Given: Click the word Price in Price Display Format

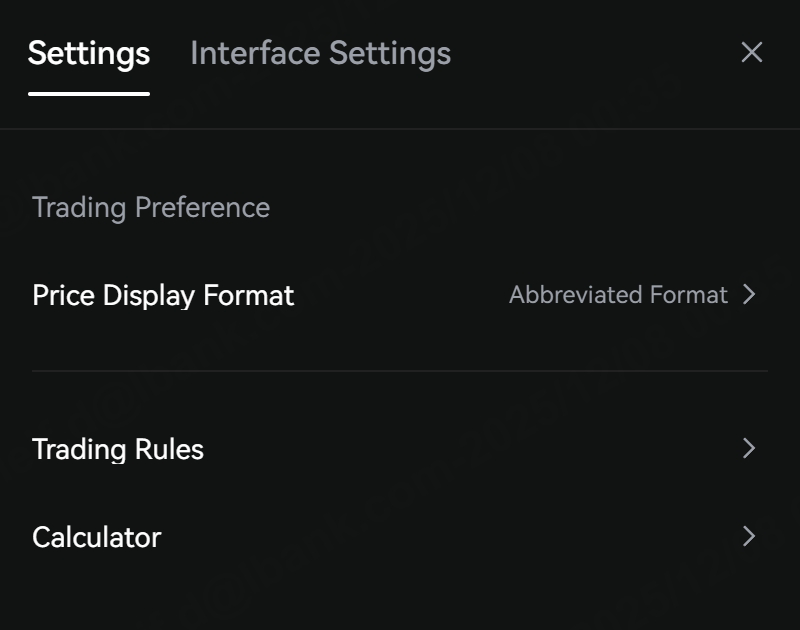Looking at the screenshot, I should coord(63,296).
